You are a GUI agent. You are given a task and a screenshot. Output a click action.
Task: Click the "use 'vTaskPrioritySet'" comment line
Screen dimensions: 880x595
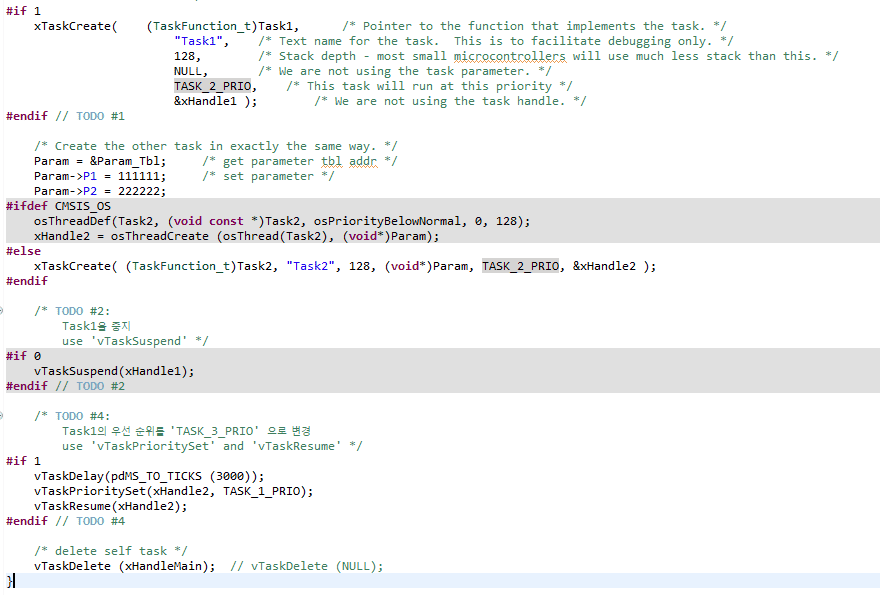(x=212, y=446)
